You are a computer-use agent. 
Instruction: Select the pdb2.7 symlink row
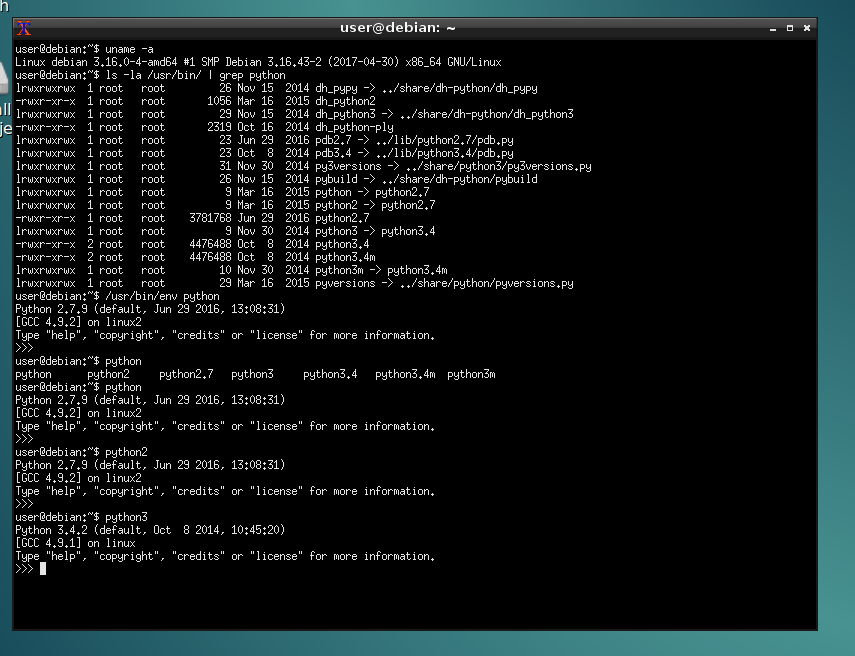tap(264, 140)
